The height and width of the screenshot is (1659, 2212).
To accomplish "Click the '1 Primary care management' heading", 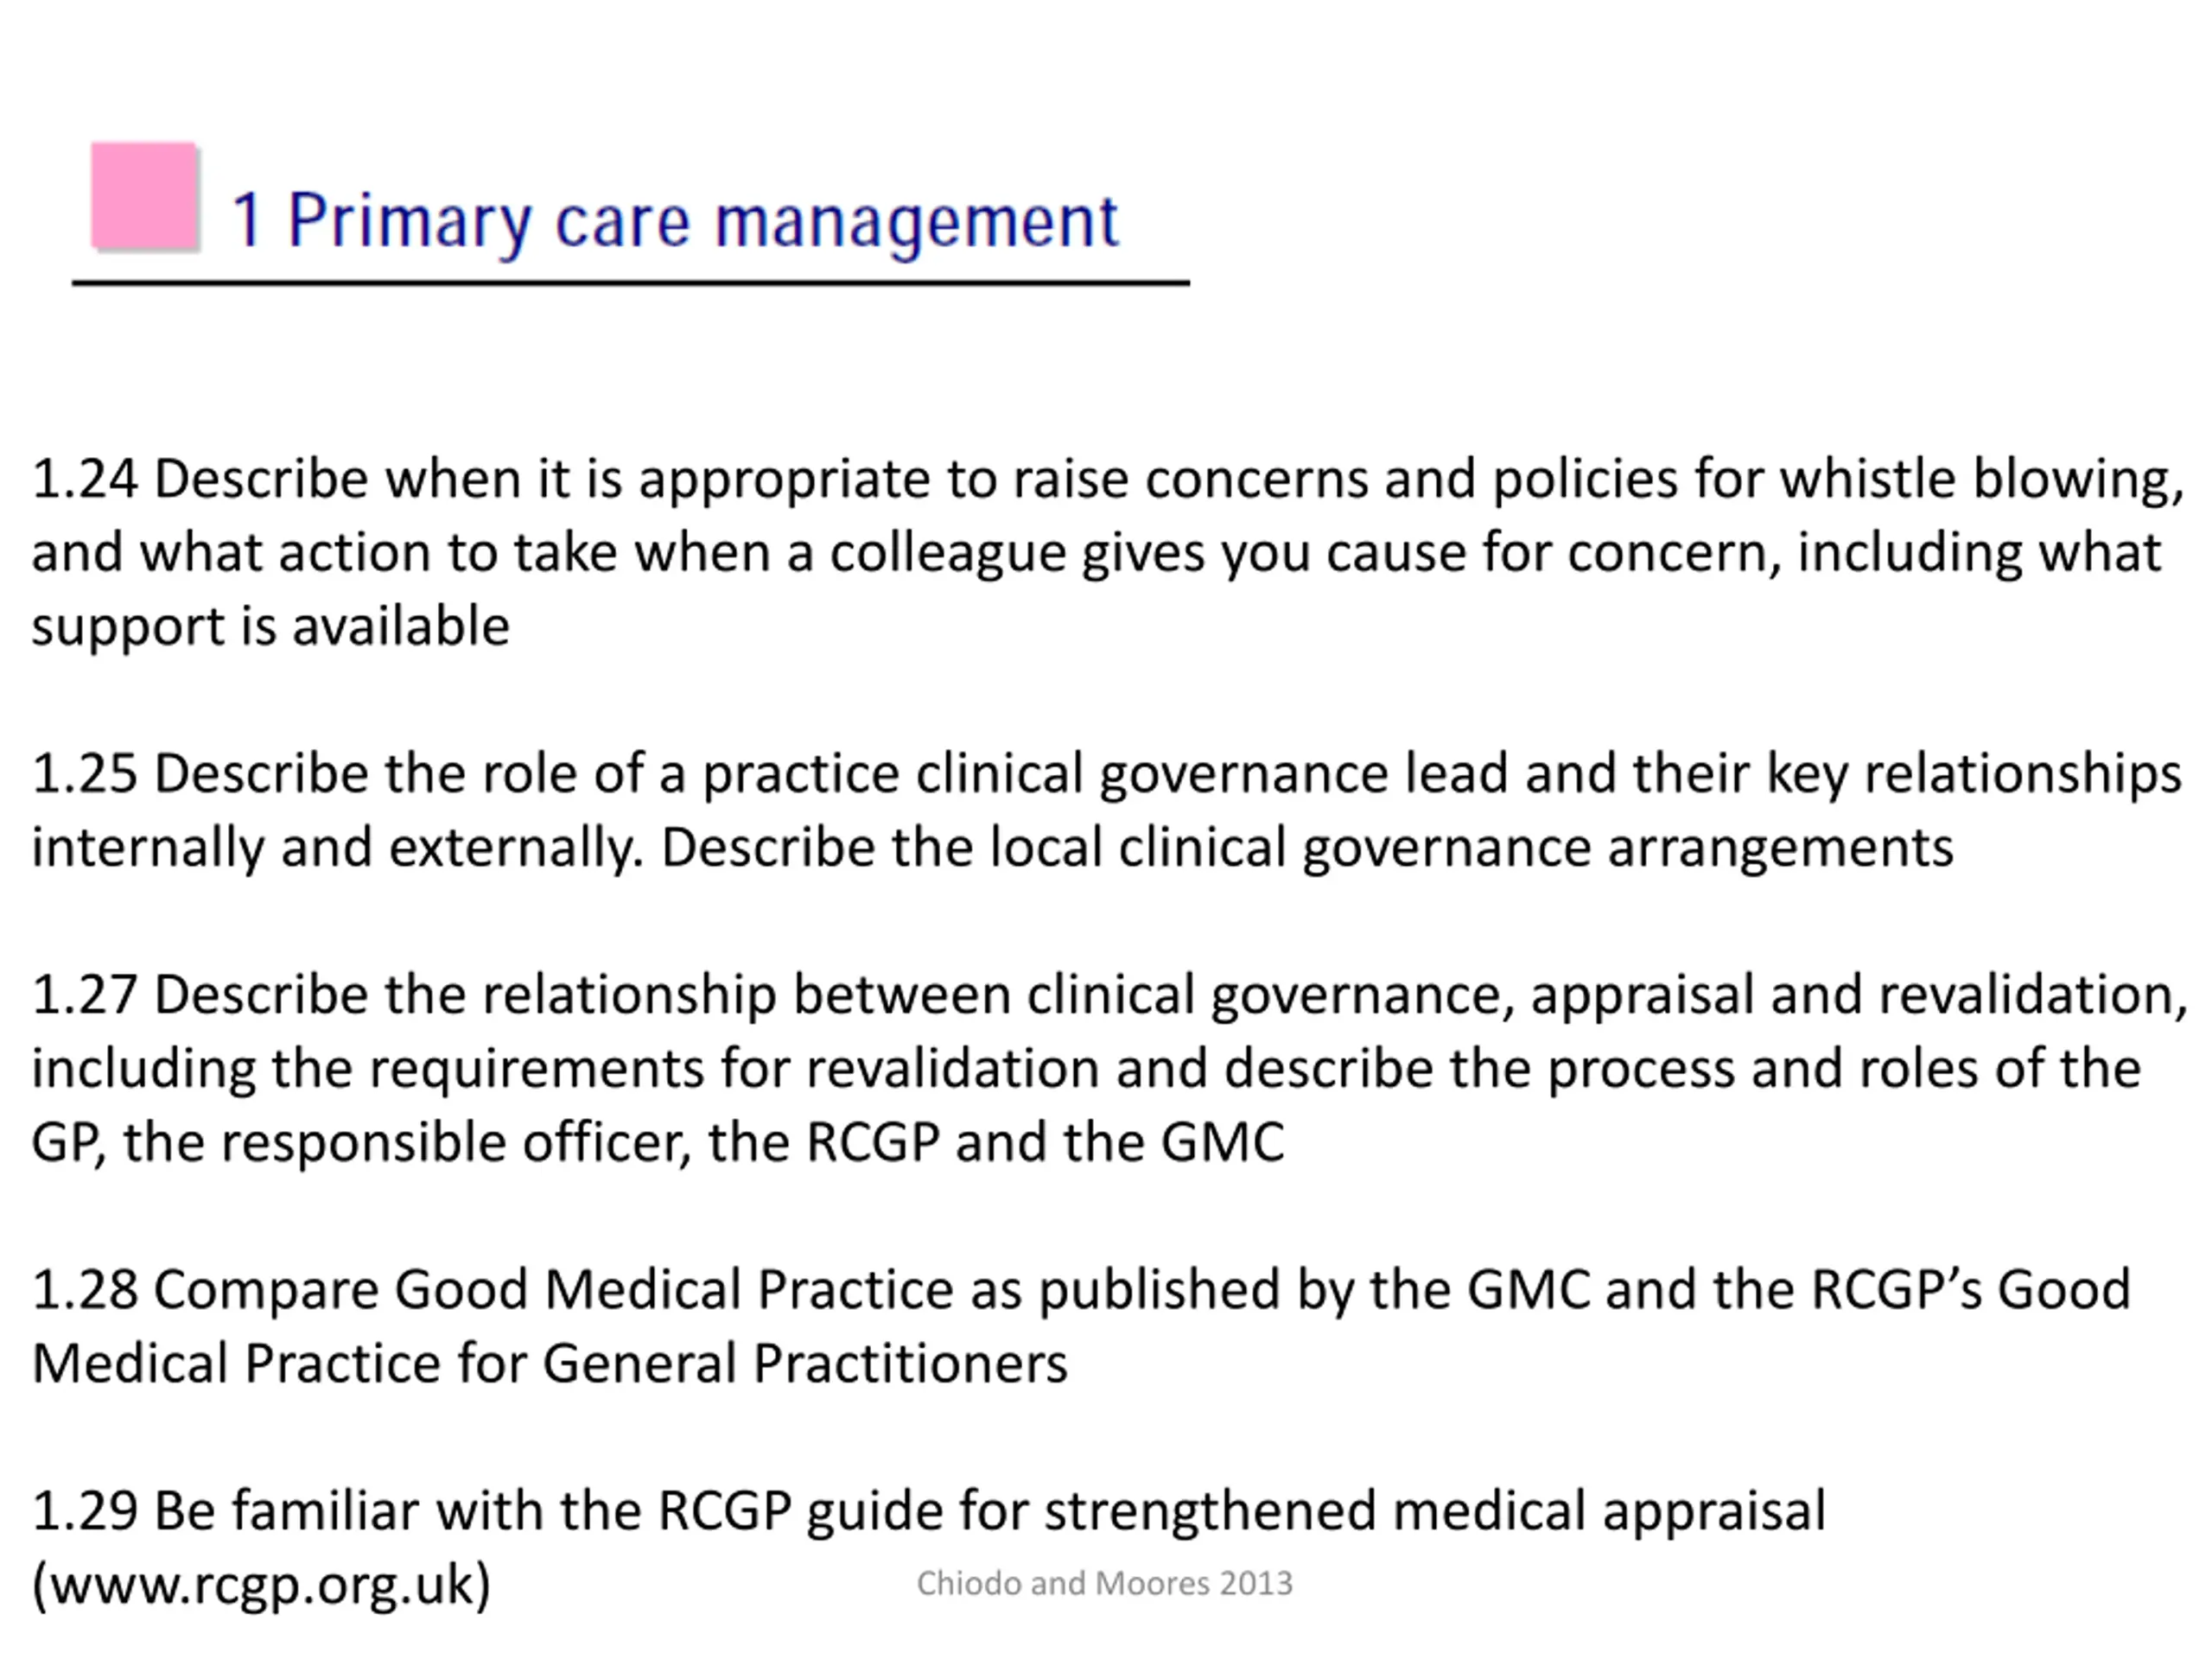I will (x=675, y=222).
